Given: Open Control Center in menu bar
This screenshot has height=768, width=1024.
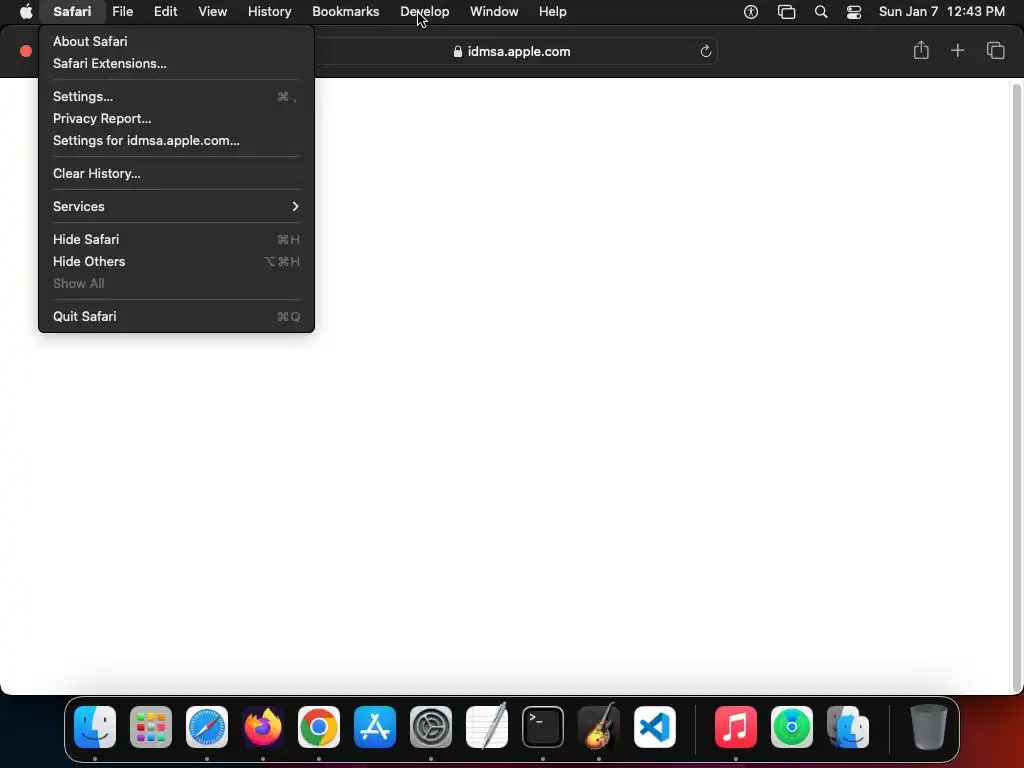Looking at the screenshot, I should [854, 12].
